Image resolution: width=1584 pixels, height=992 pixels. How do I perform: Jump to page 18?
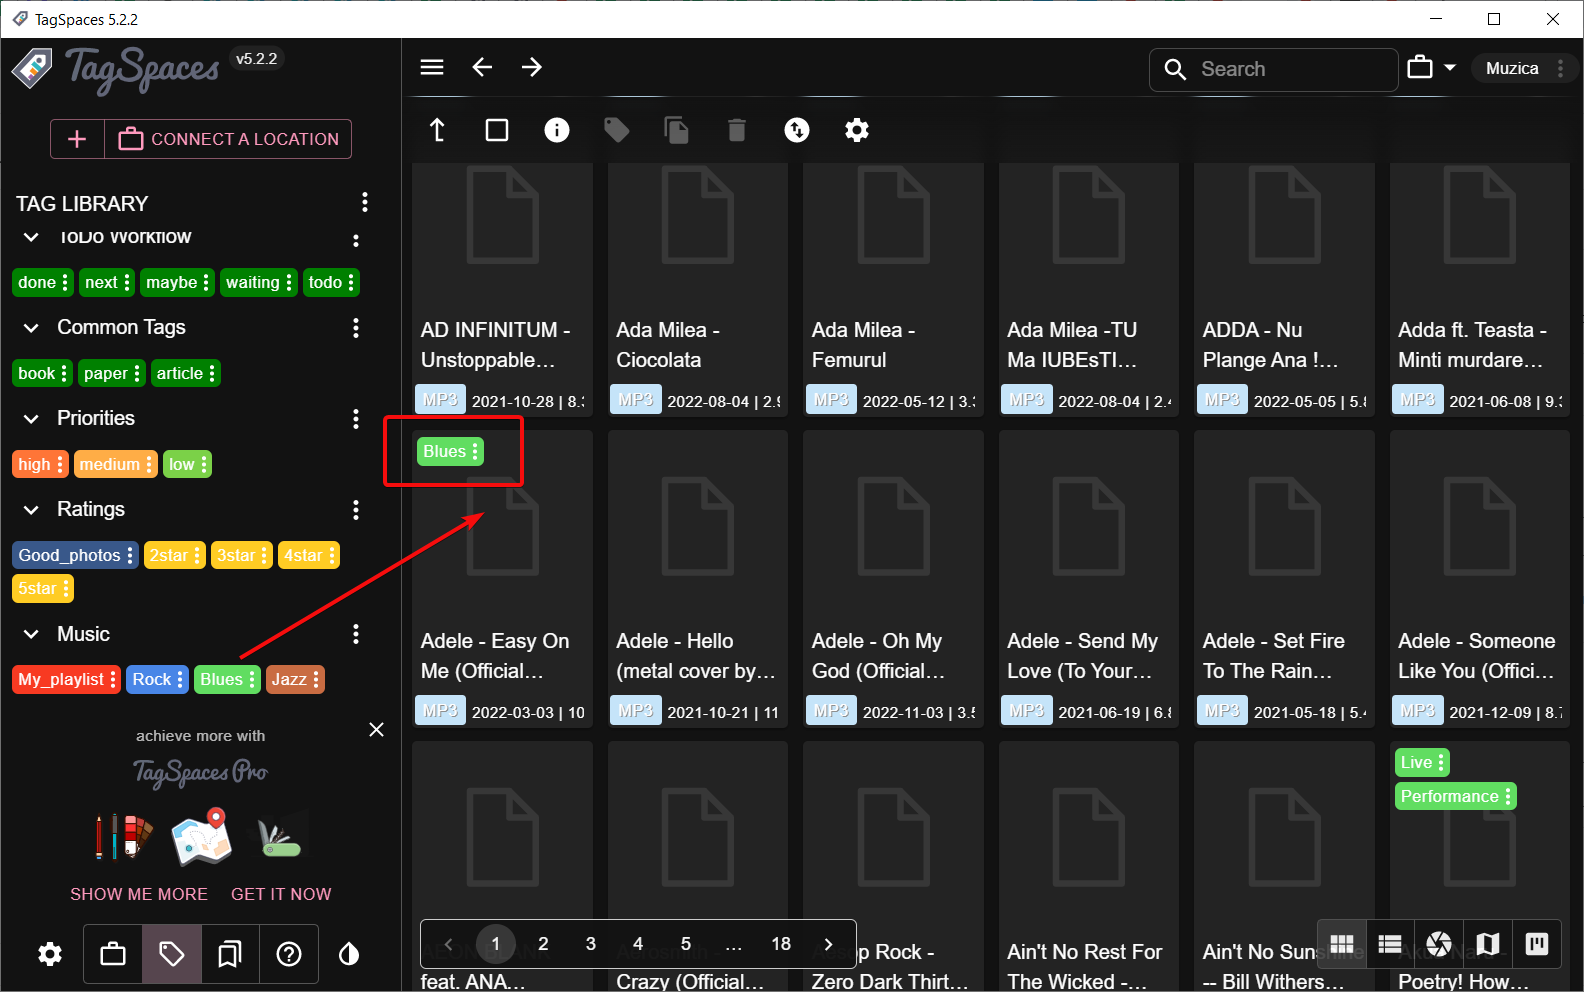tap(781, 943)
